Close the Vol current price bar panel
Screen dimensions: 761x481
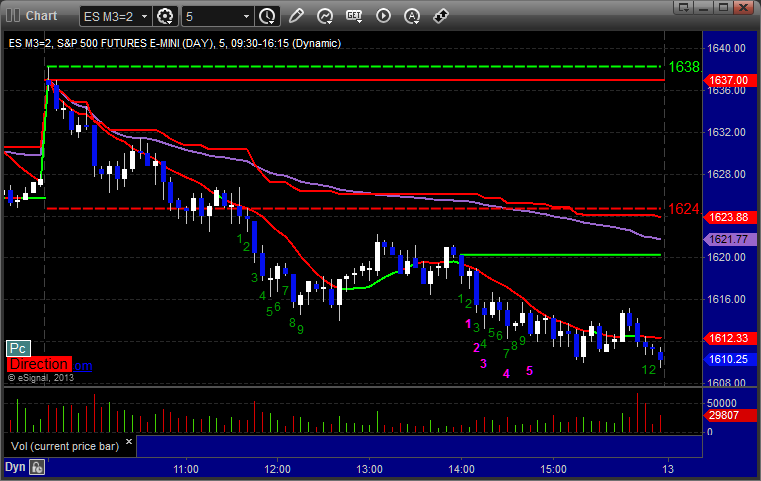tap(129, 441)
